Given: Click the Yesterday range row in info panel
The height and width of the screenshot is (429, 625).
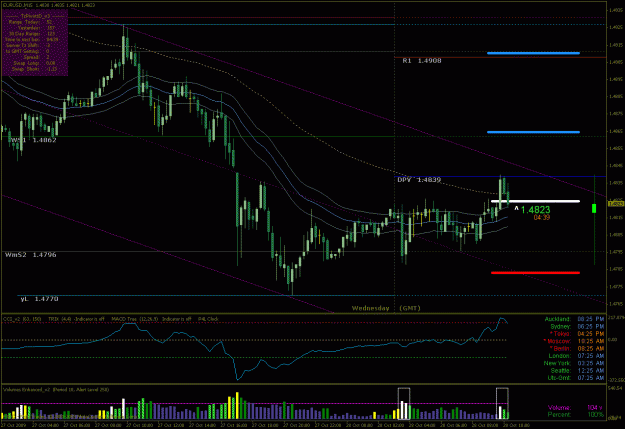Looking at the screenshot, I should (36, 28).
